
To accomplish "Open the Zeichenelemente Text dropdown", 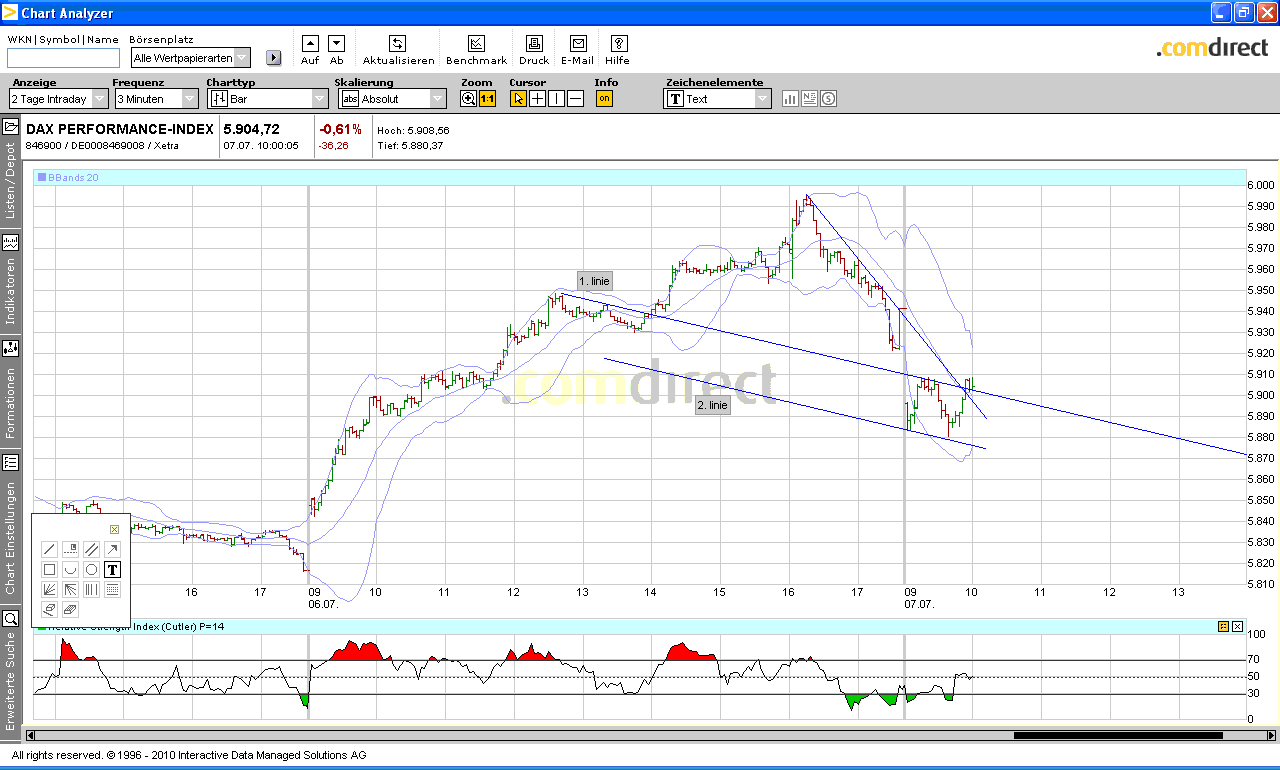I will pos(717,98).
